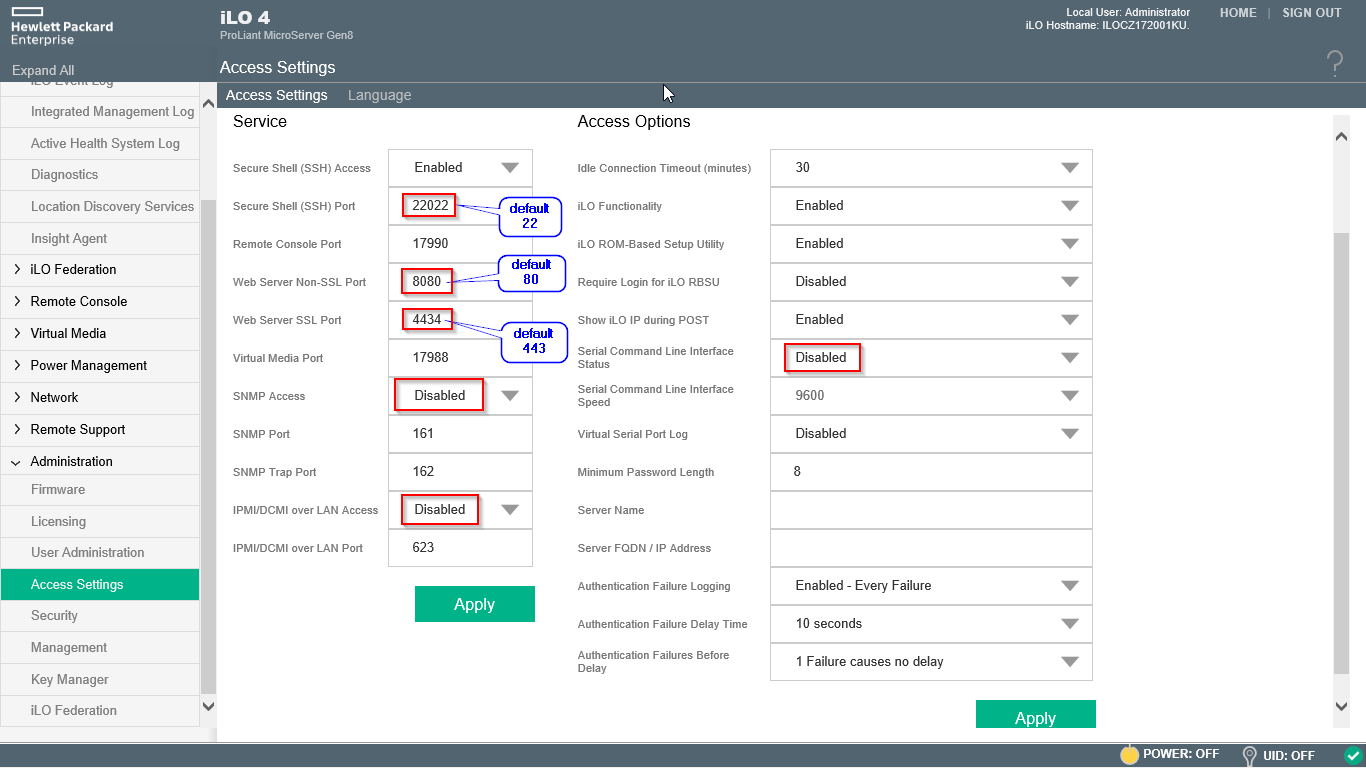Screen dimensions: 1366x768
Task: Click the POWER: OFF status icon
Action: (1129, 755)
